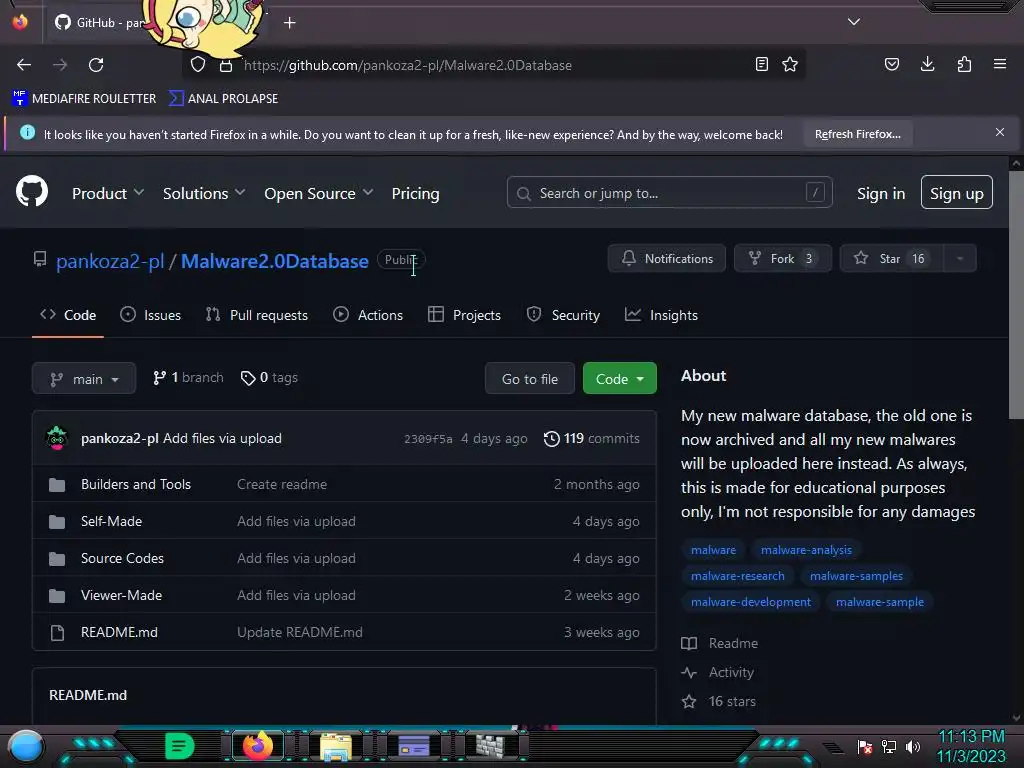Viewport: 1024px width, 768px height.
Task: Click the site padlock icon in address bar
Action: click(226, 65)
